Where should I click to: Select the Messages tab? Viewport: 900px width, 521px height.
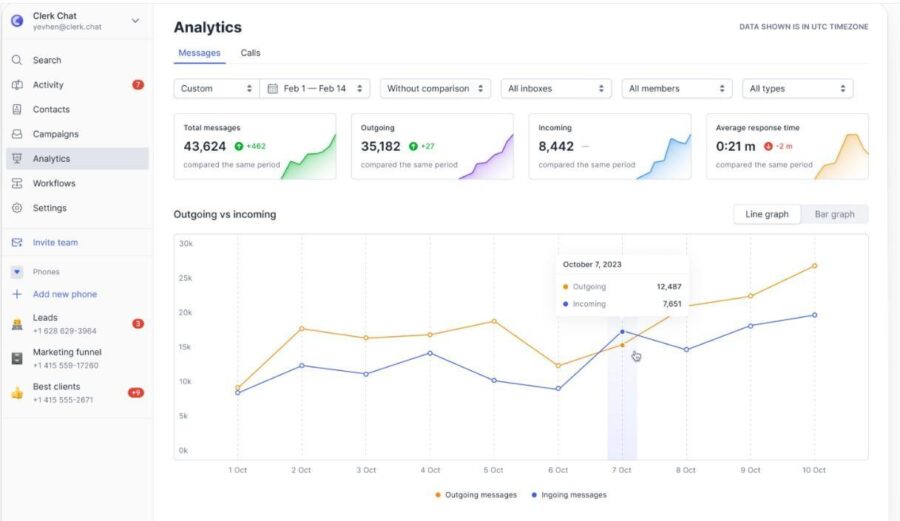pos(199,53)
